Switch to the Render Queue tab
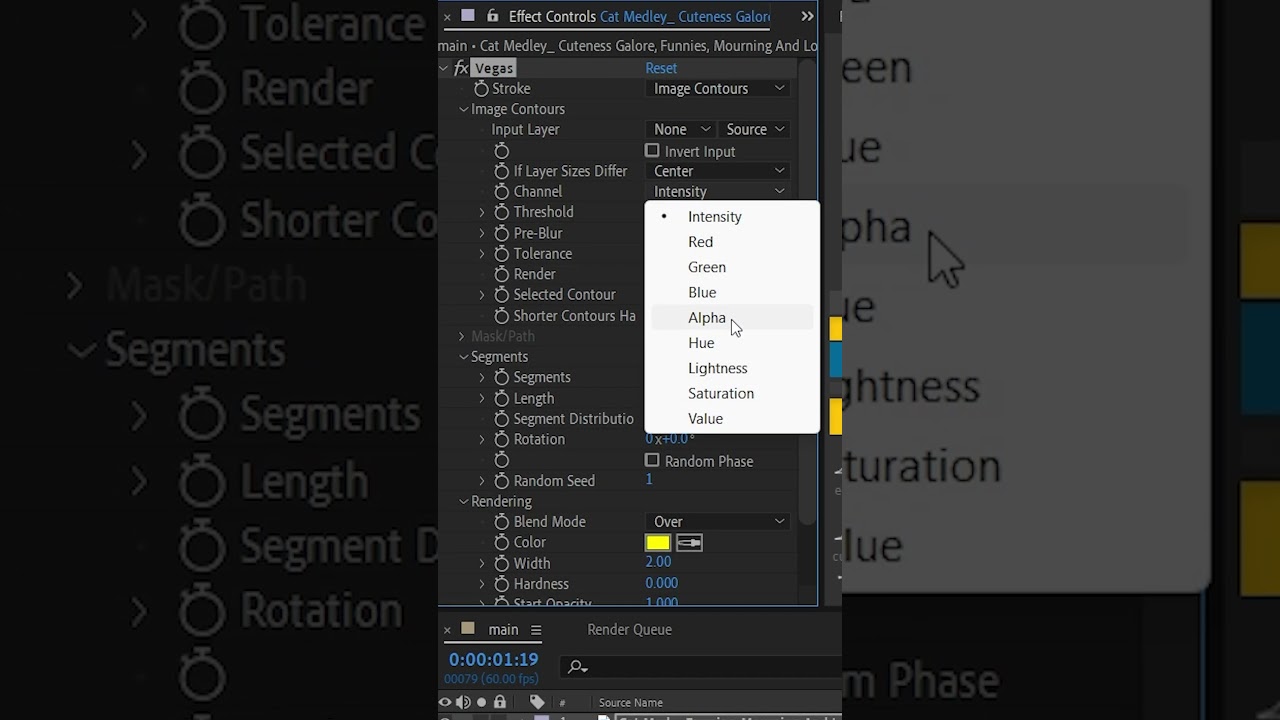 click(629, 630)
